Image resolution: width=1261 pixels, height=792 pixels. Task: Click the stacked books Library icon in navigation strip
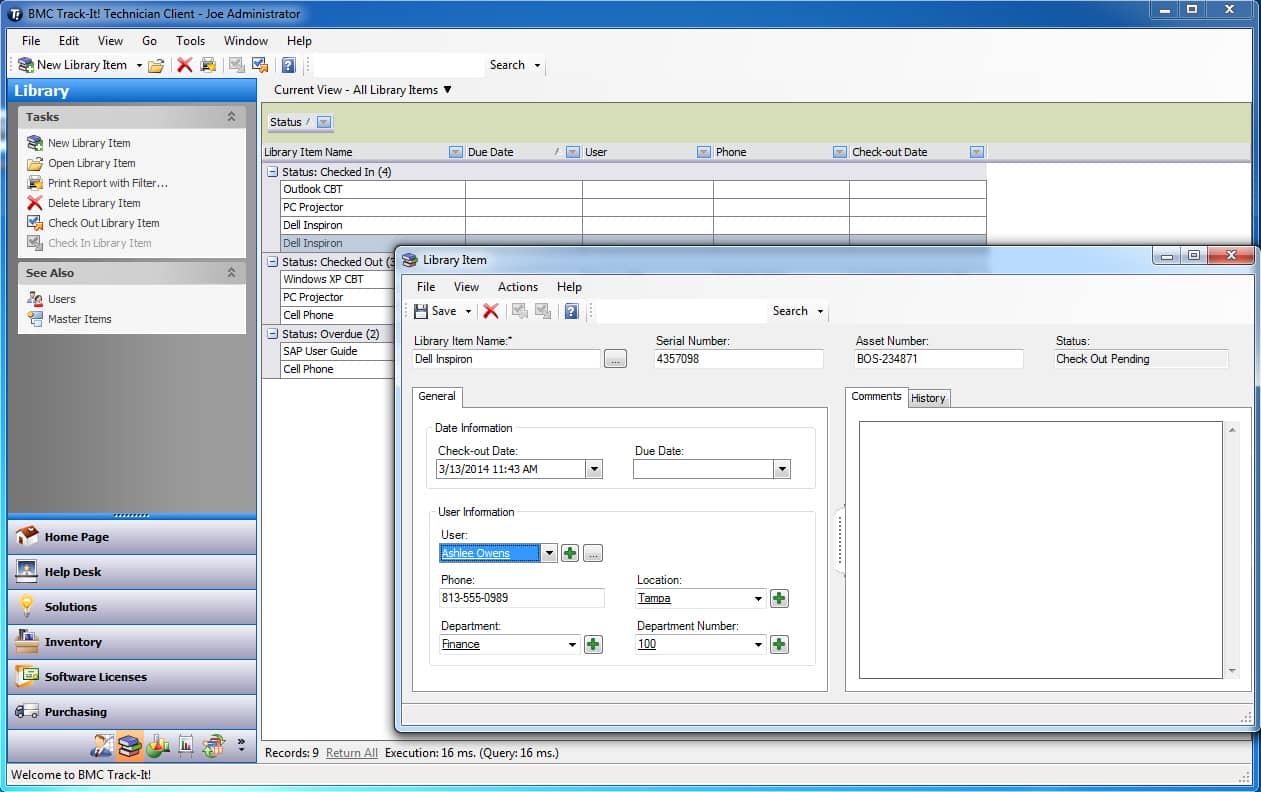pyautogui.click(x=130, y=745)
